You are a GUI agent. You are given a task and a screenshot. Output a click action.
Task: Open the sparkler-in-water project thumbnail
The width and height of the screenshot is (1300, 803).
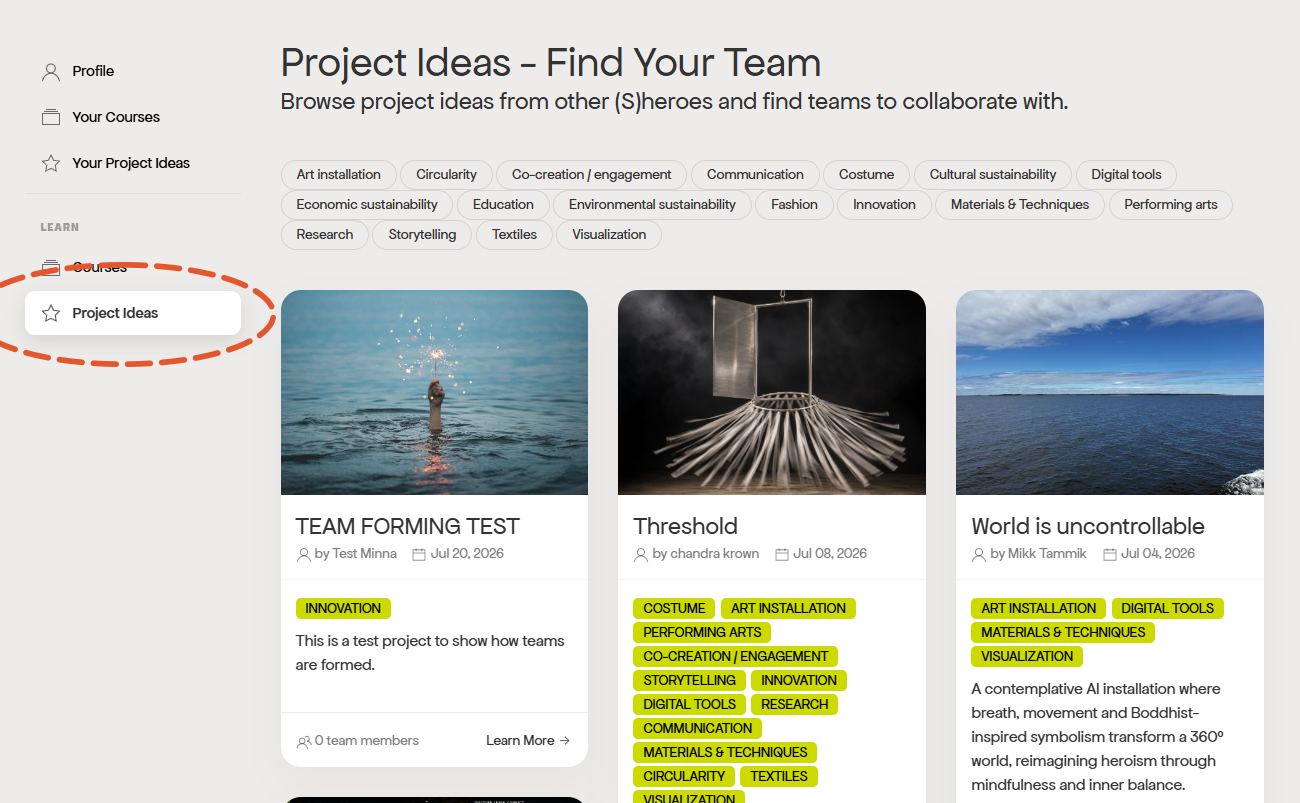tap(434, 392)
